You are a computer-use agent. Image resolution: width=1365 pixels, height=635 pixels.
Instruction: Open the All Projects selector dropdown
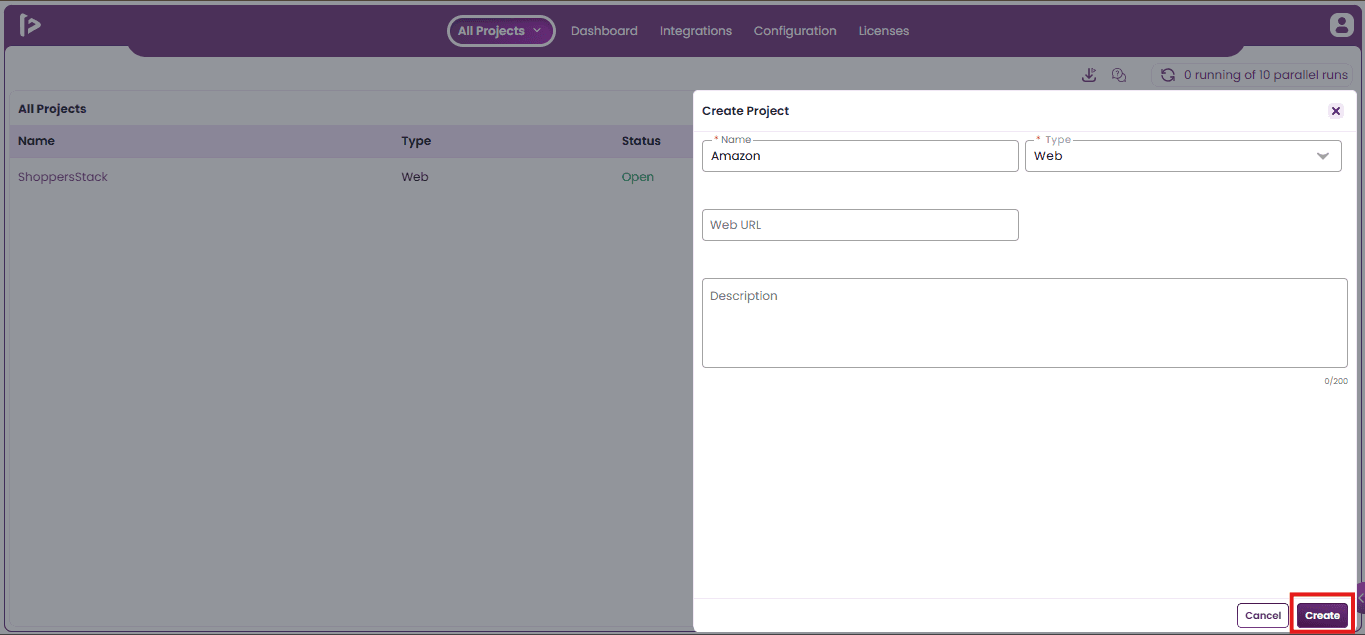501,31
